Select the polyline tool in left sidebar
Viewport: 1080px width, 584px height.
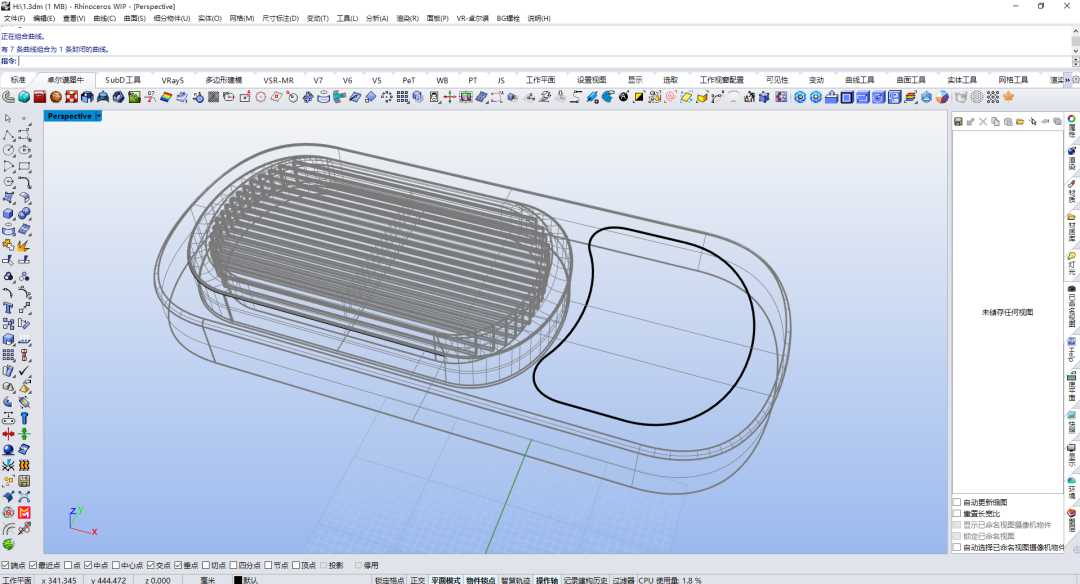[8, 135]
